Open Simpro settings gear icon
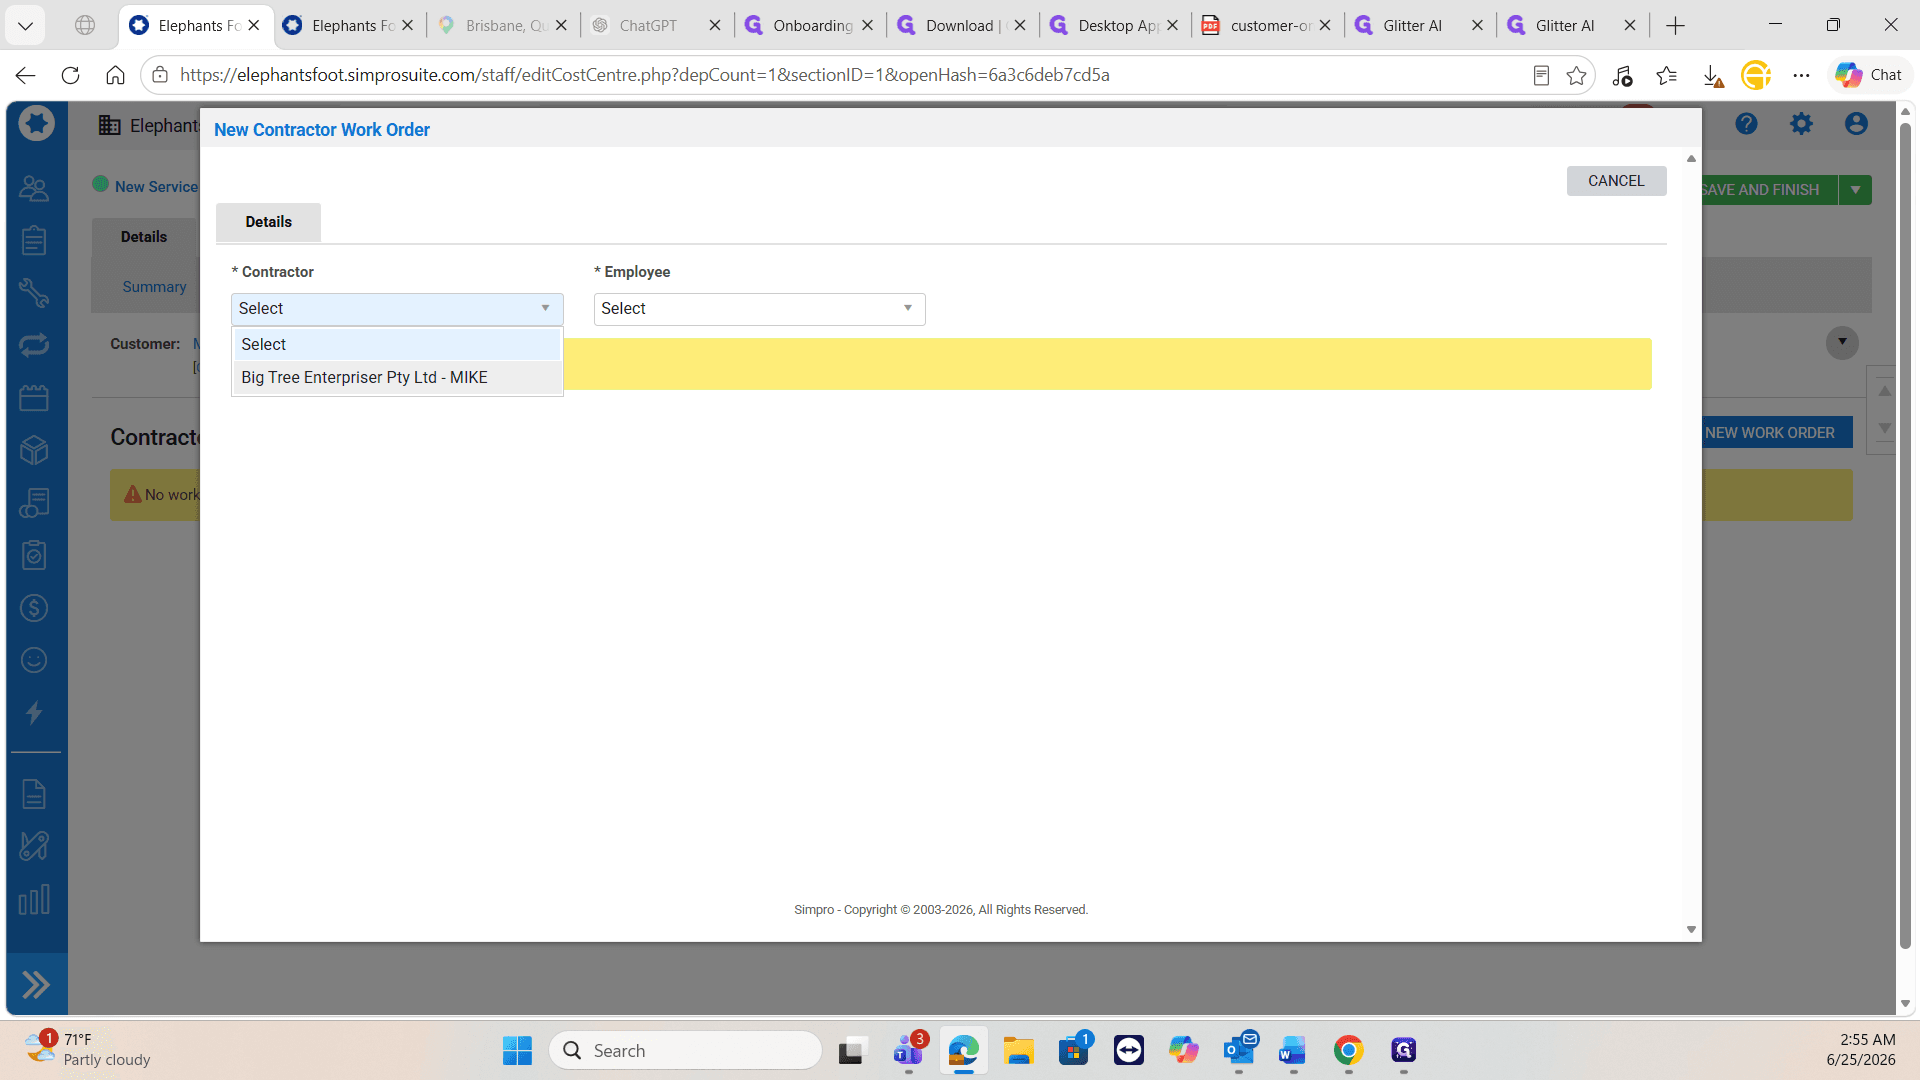Image resolution: width=1920 pixels, height=1080 pixels. pyautogui.click(x=1801, y=124)
